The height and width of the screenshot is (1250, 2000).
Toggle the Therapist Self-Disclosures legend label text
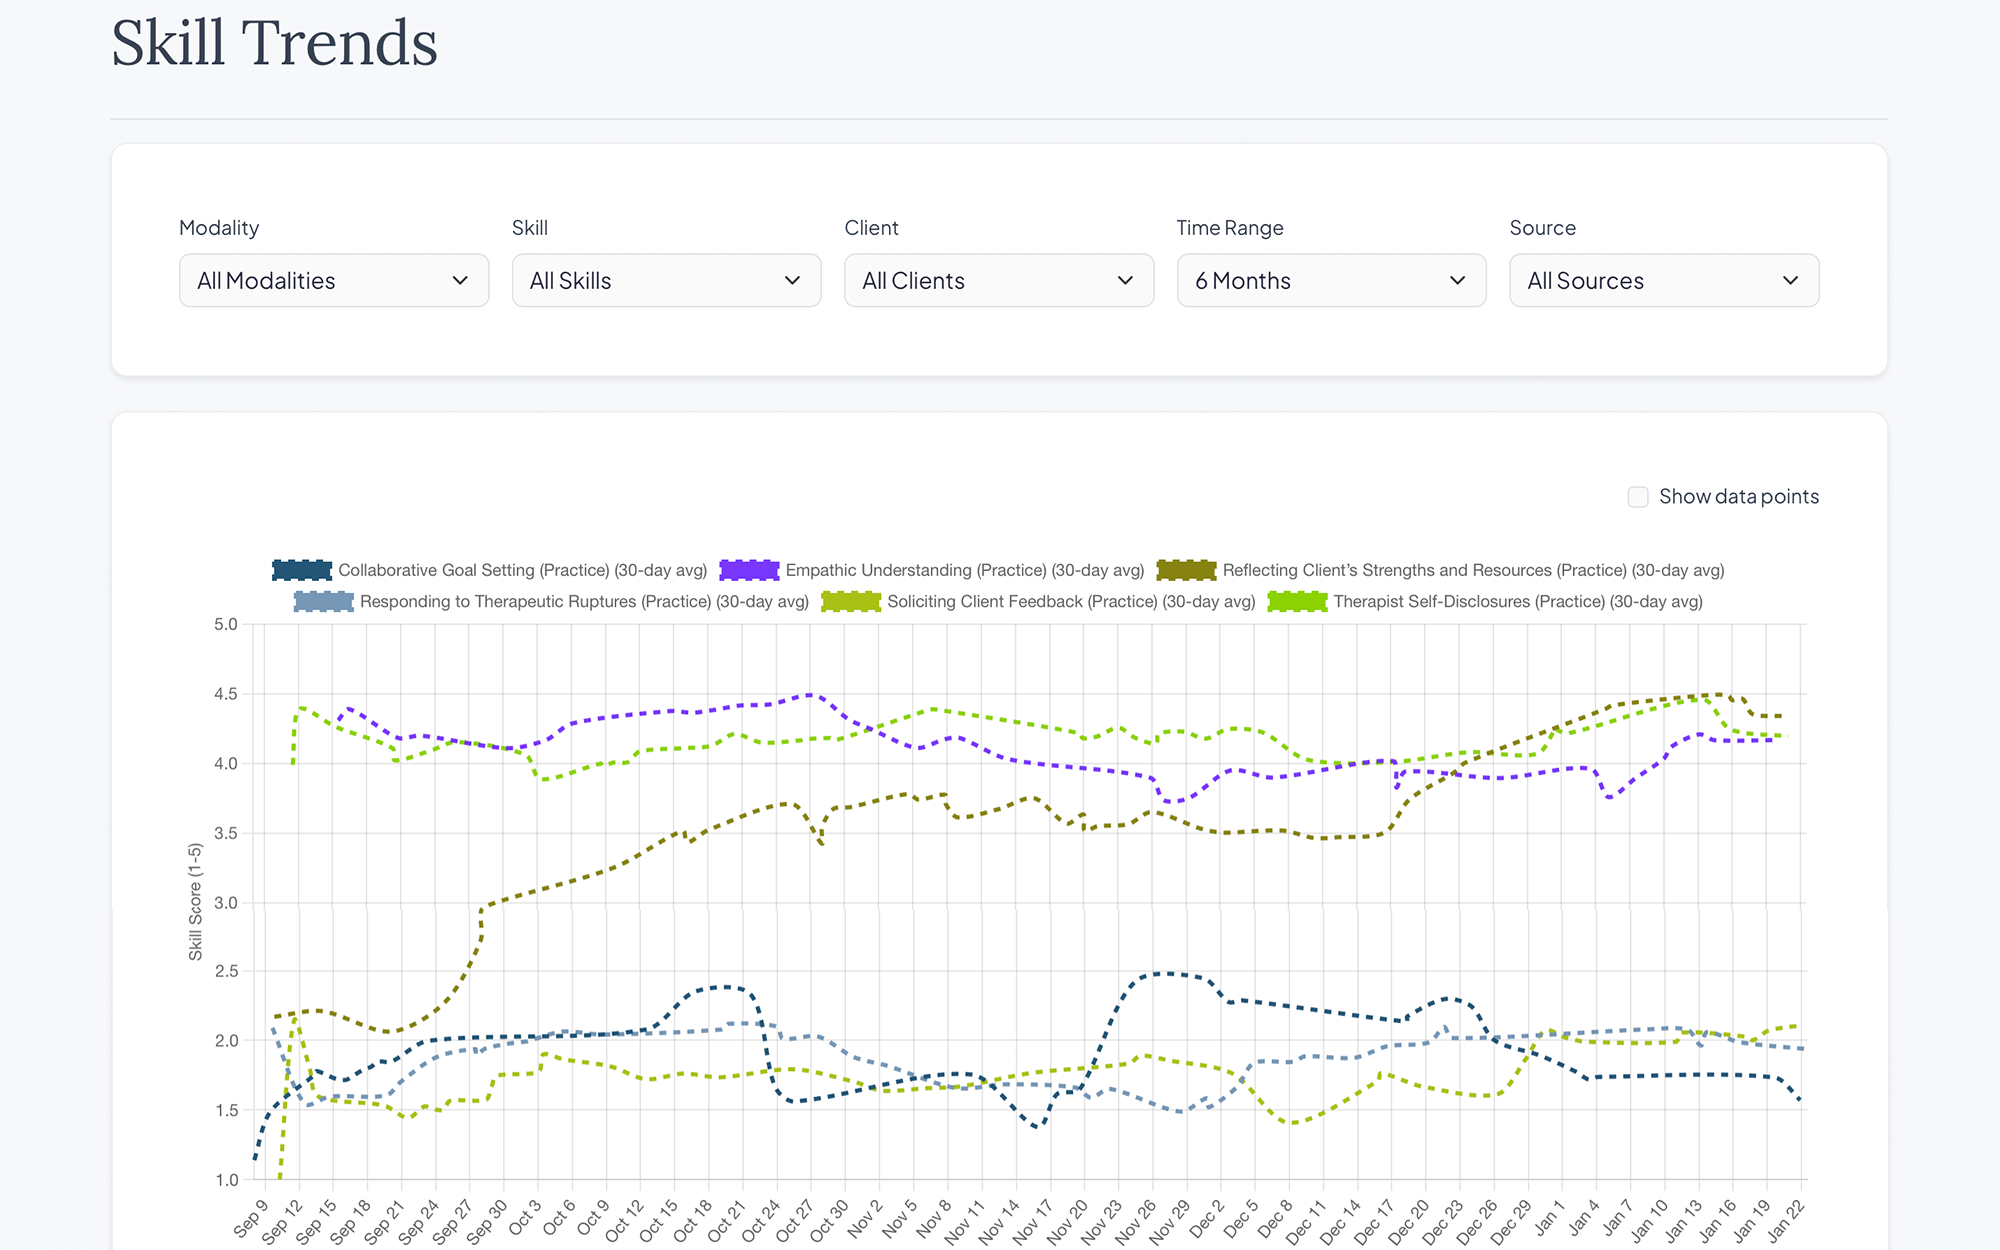coord(1518,601)
